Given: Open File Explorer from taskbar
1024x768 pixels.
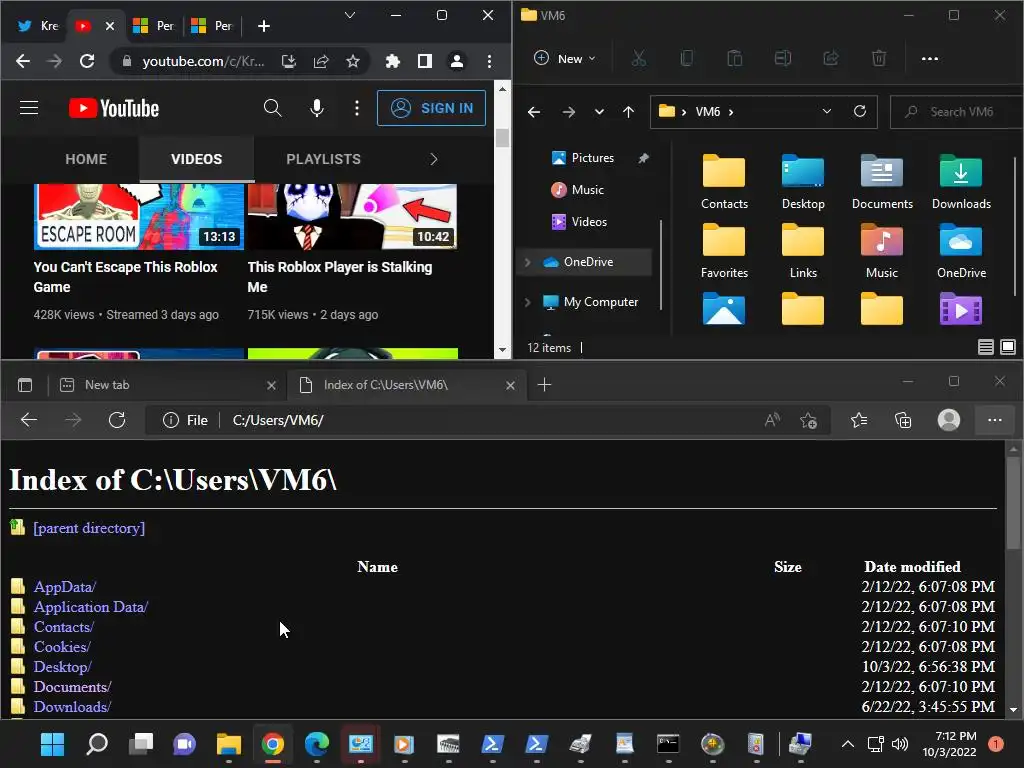Looking at the screenshot, I should pyautogui.click(x=229, y=744).
